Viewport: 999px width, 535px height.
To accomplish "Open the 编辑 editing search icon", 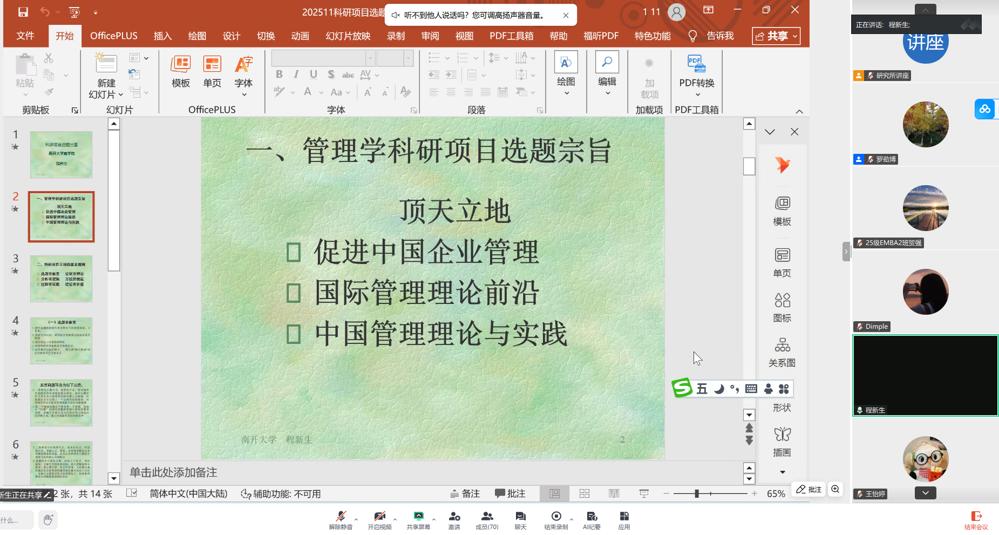I will pos(607,73).
